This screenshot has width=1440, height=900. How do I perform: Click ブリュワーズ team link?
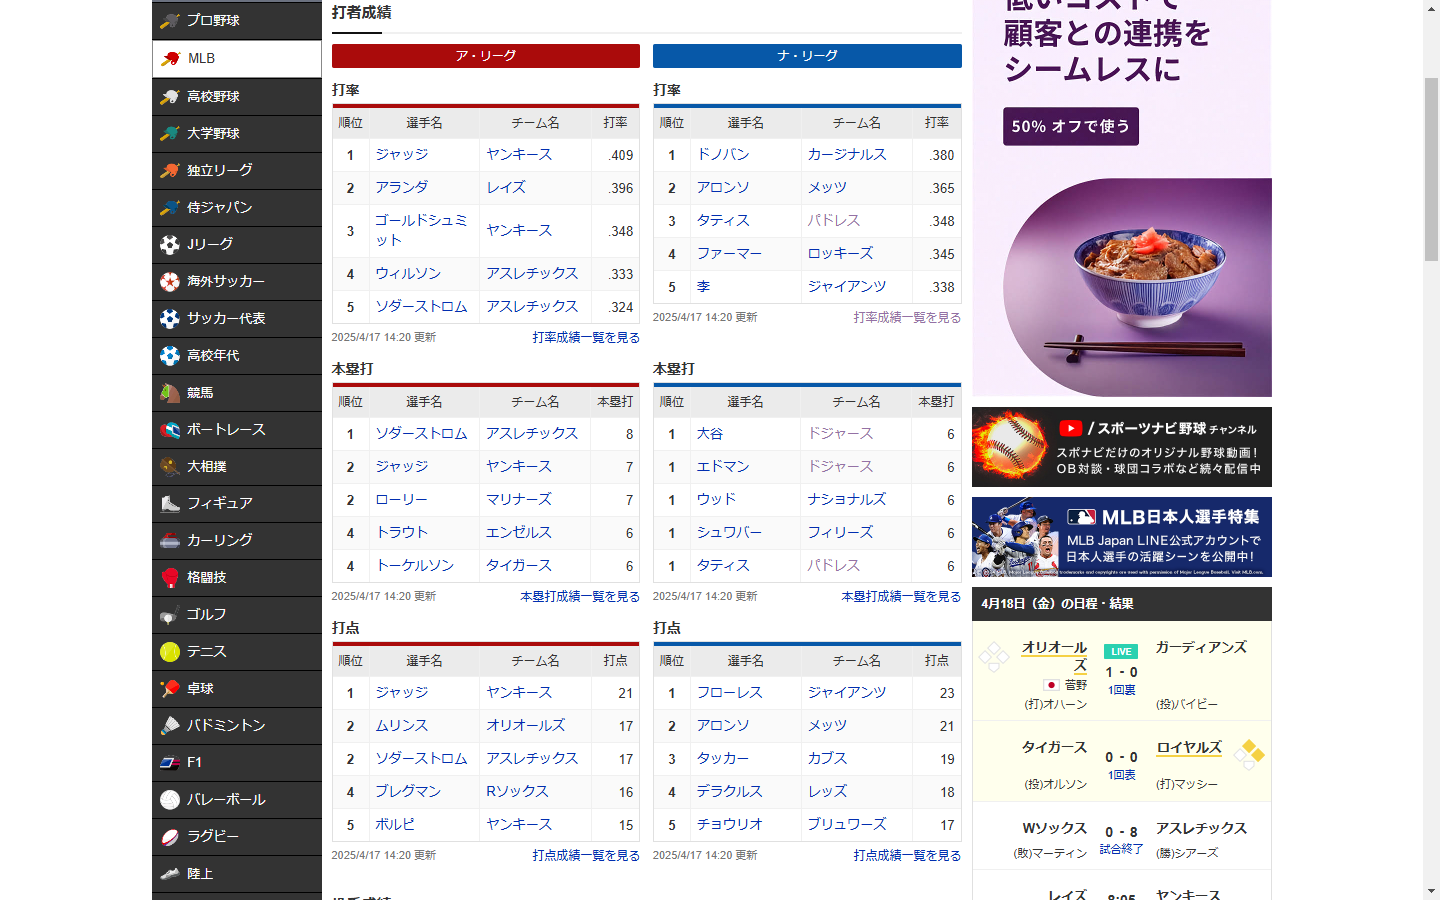click(847, 824)
